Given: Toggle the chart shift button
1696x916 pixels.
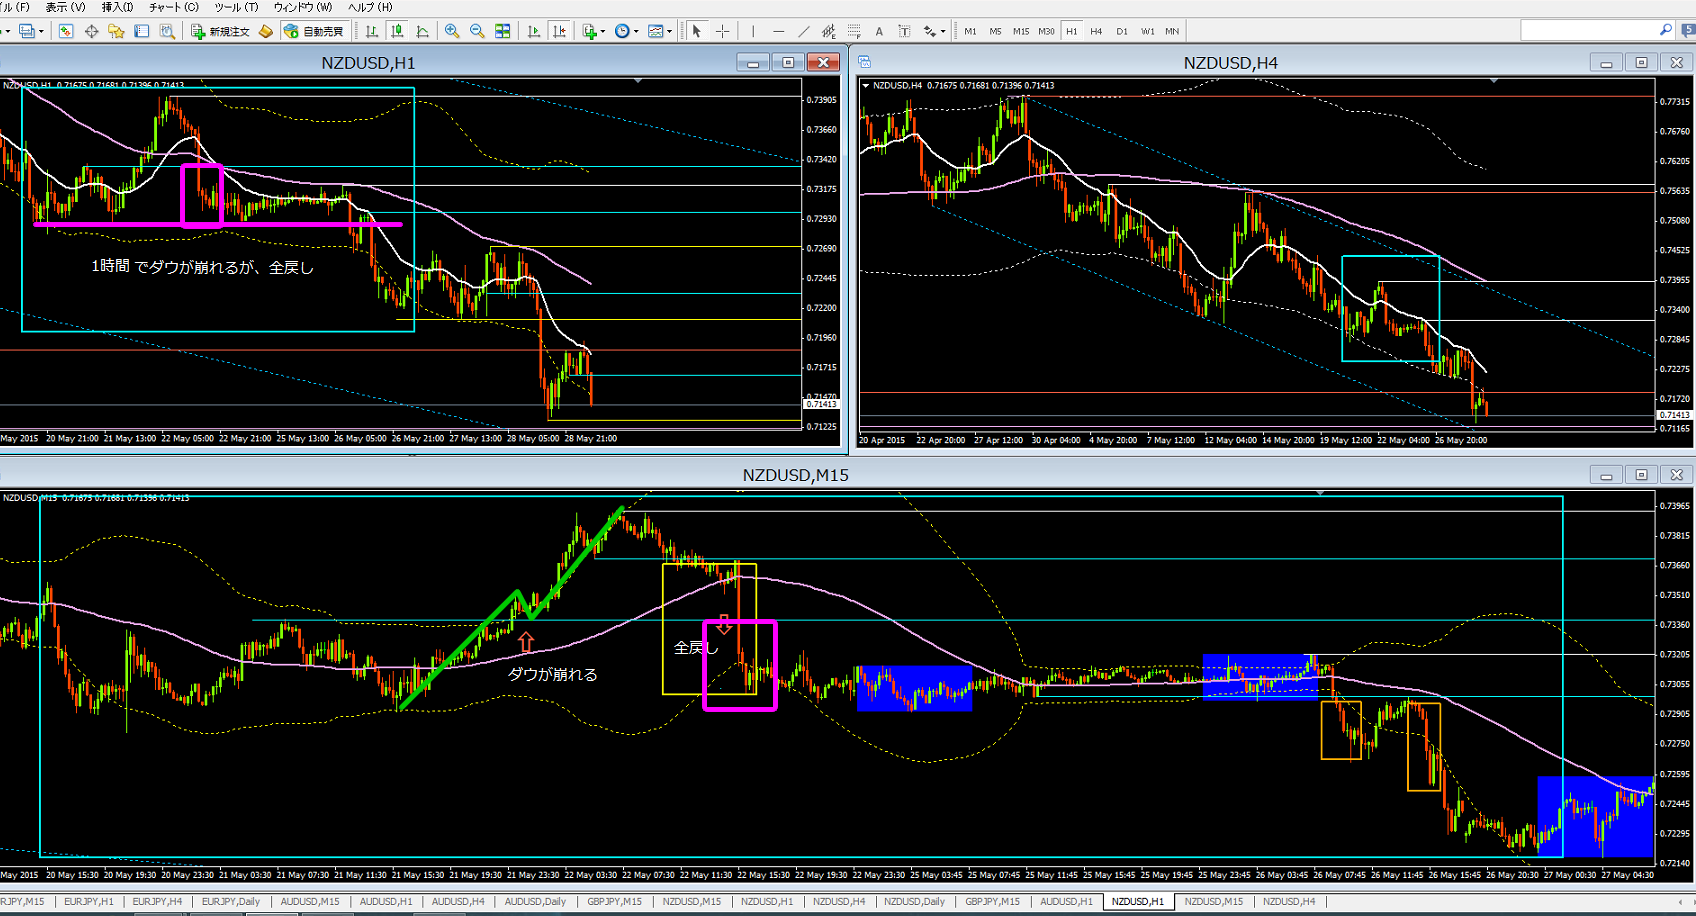Looking at the screenshot, I should (559, 31).
